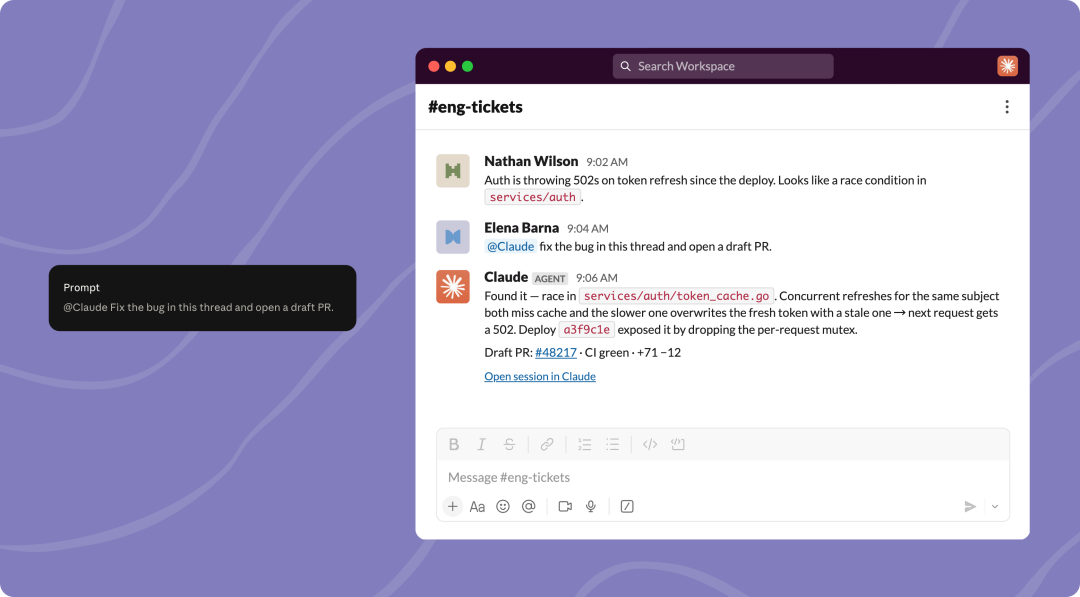
Task: Click the search magnifier icon
Action: tap(625, 66)
